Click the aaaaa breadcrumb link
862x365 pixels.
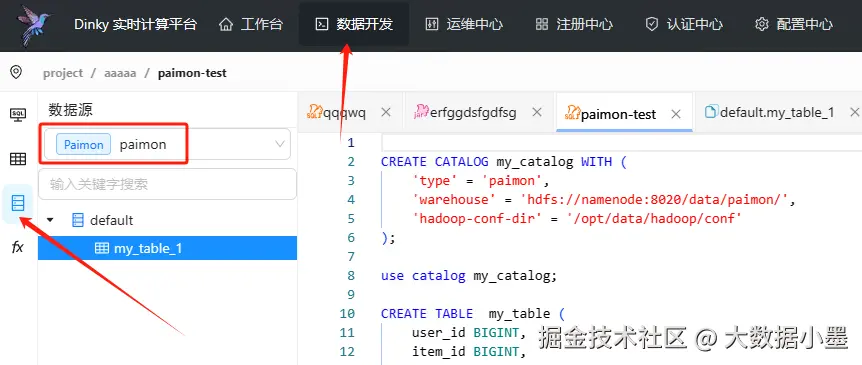coord(120,73)
